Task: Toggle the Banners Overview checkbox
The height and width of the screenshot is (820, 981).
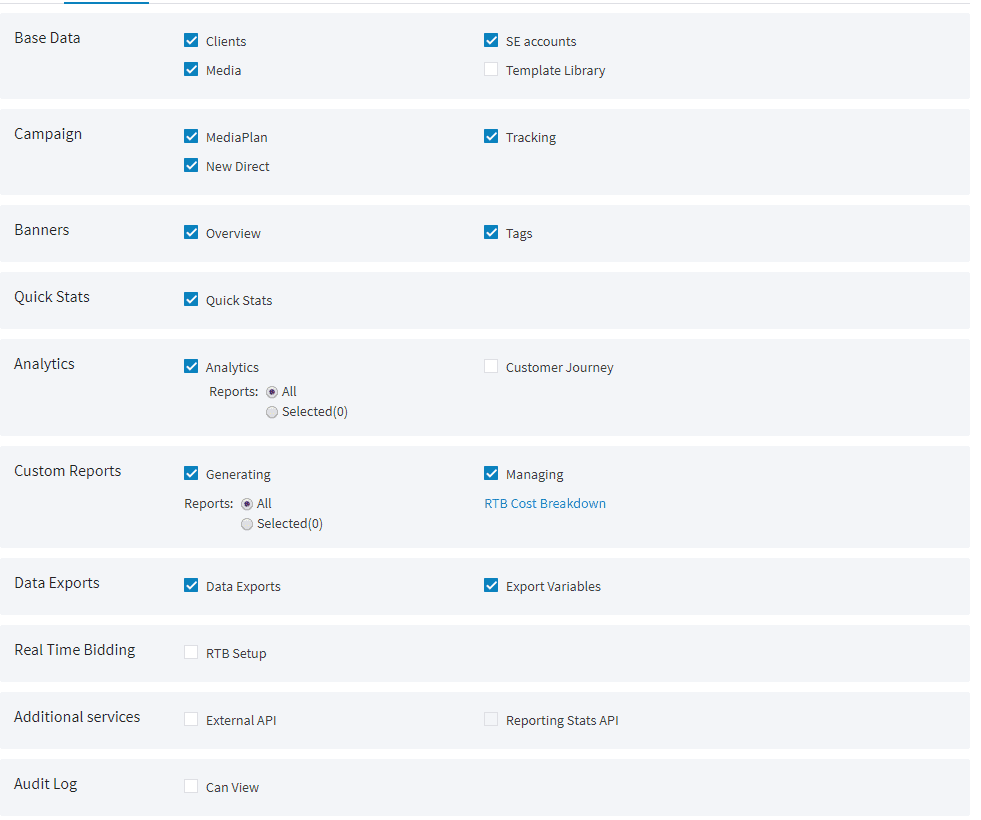Action: pos(191,233)
